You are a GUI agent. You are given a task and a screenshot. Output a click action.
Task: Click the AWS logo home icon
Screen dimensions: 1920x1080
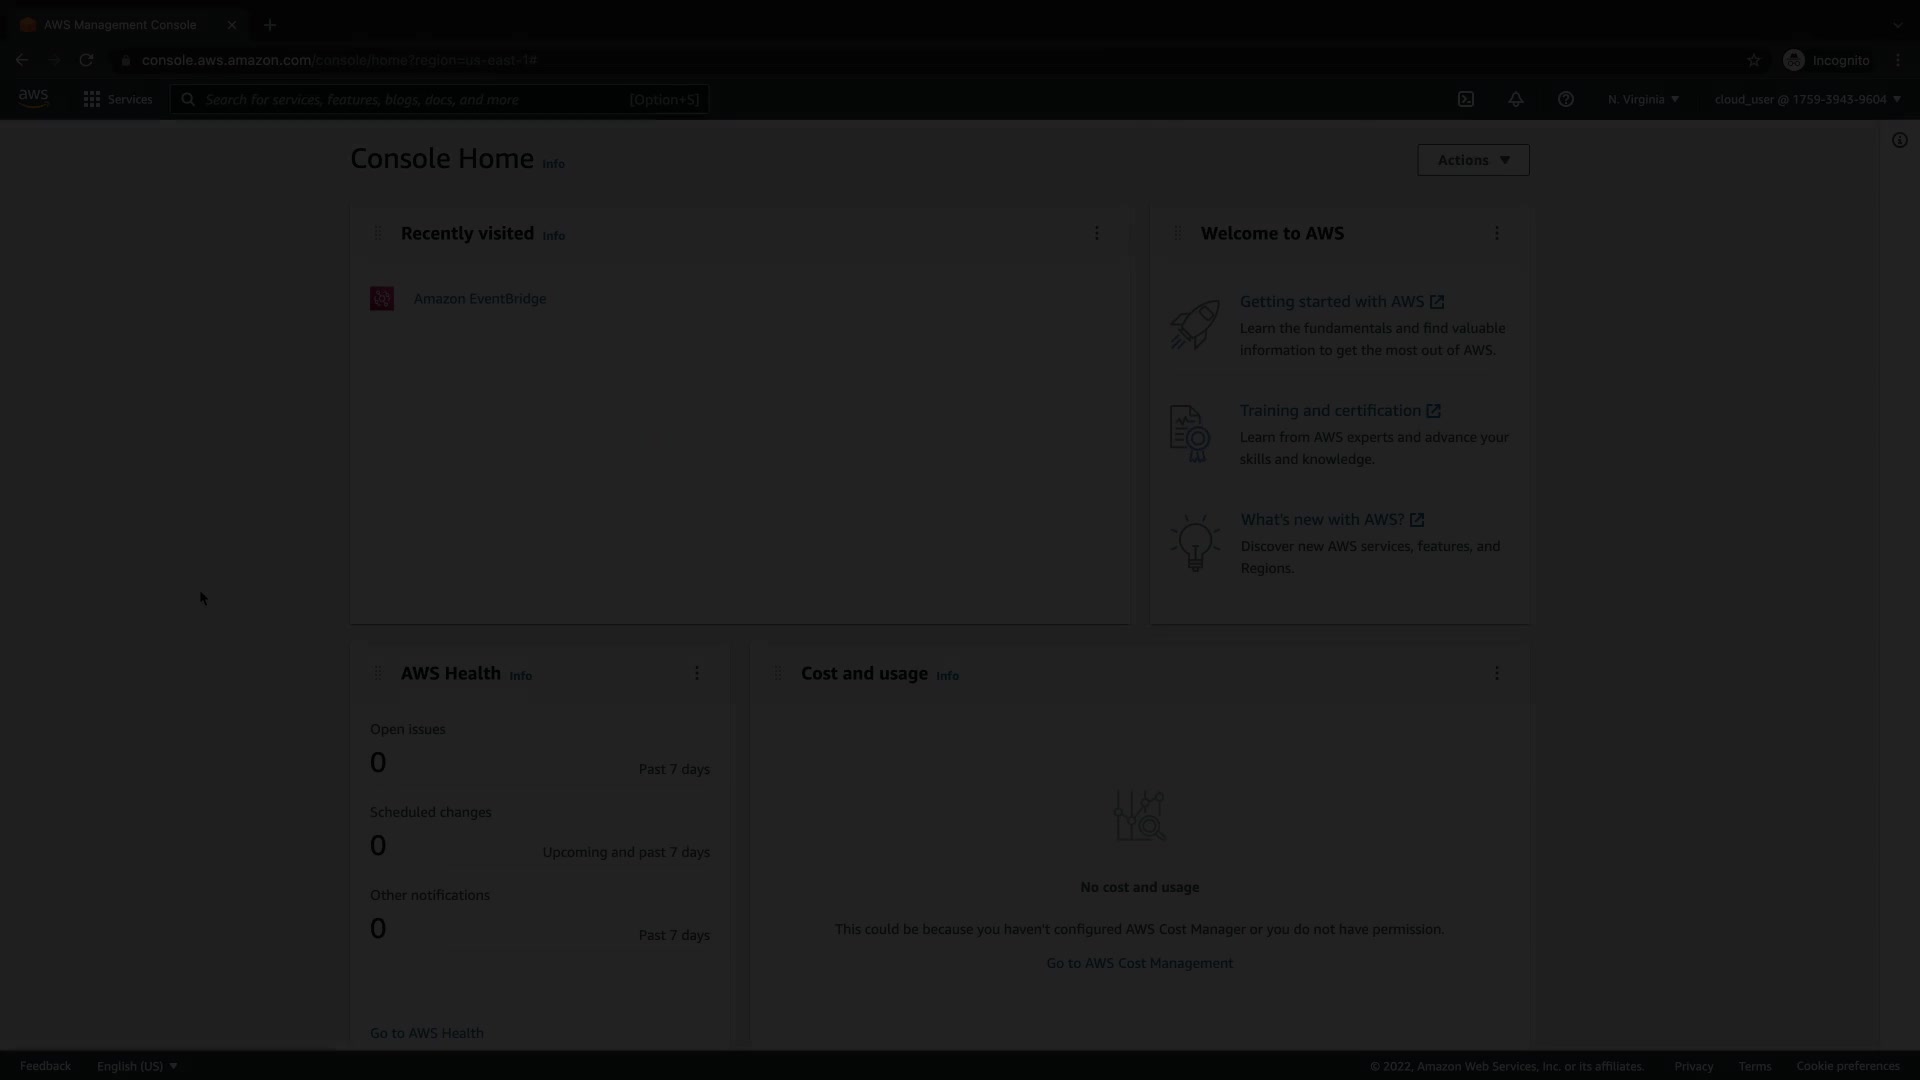point(33,98)
